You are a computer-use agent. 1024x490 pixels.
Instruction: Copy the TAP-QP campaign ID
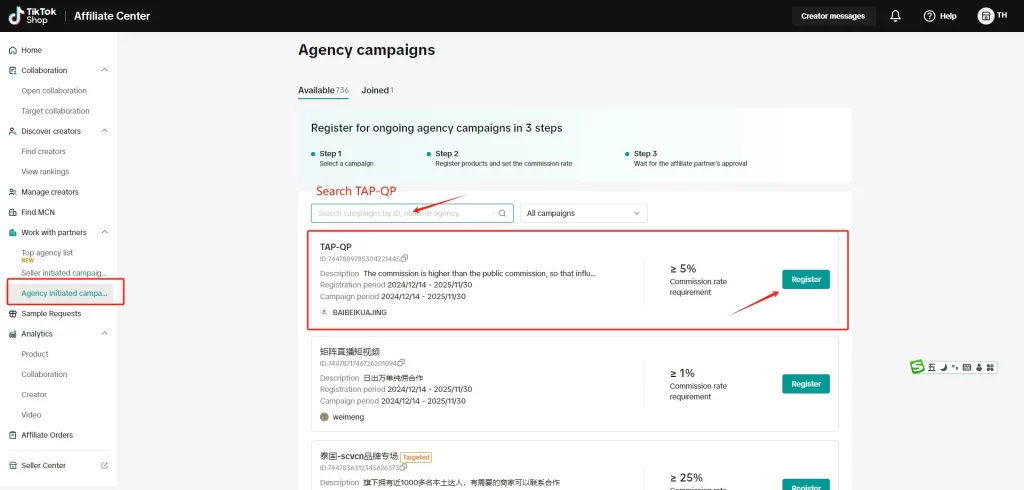point(404,258)
